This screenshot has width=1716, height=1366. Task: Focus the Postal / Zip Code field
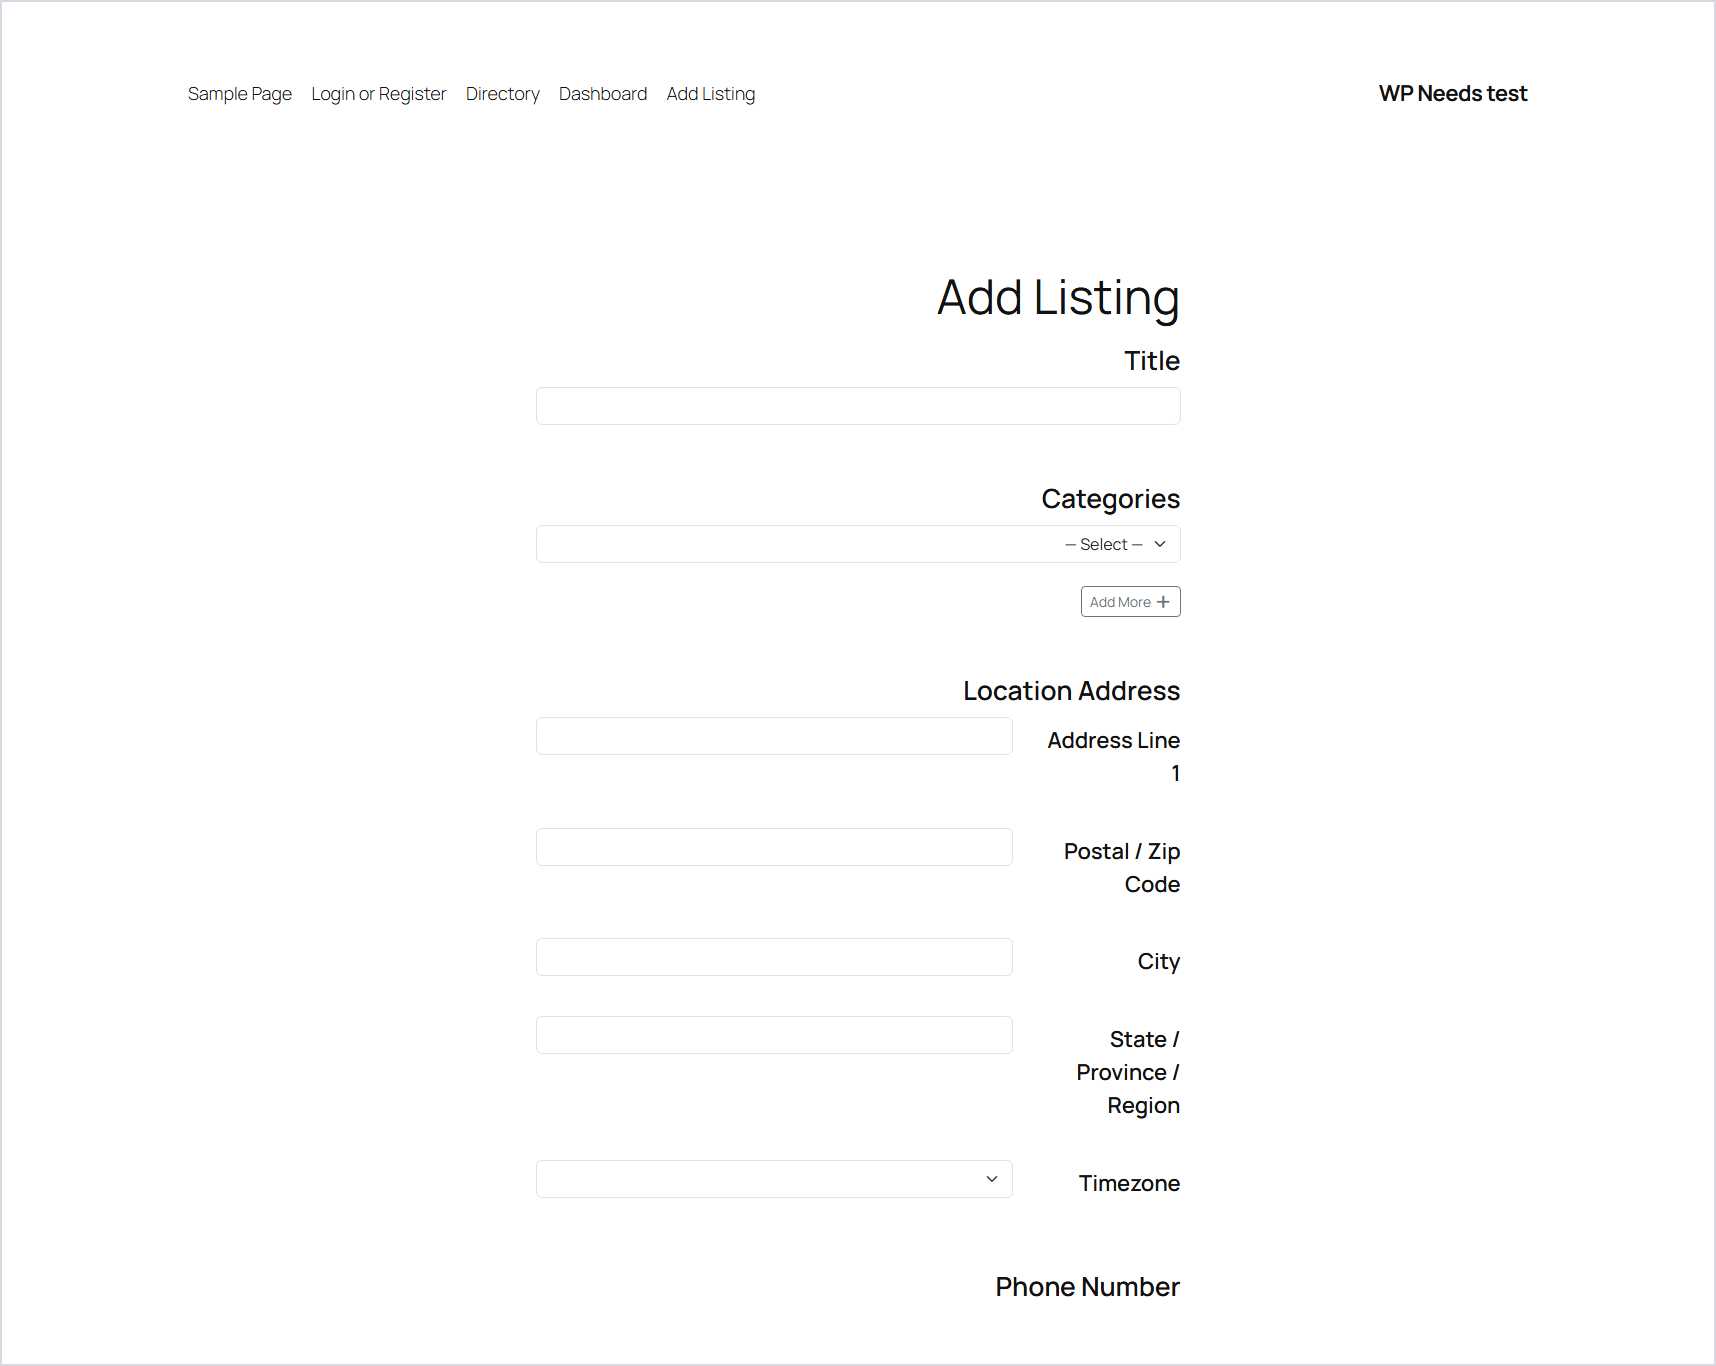click(774, 847)
